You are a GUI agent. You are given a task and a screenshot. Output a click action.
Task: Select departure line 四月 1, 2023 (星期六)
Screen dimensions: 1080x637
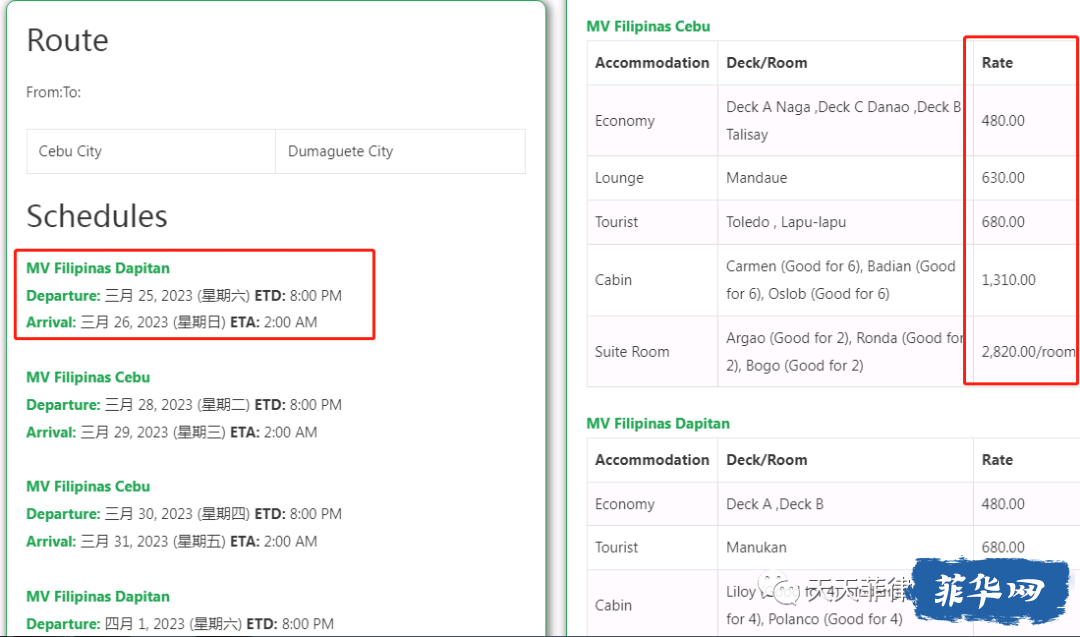[x=180, y=624]
